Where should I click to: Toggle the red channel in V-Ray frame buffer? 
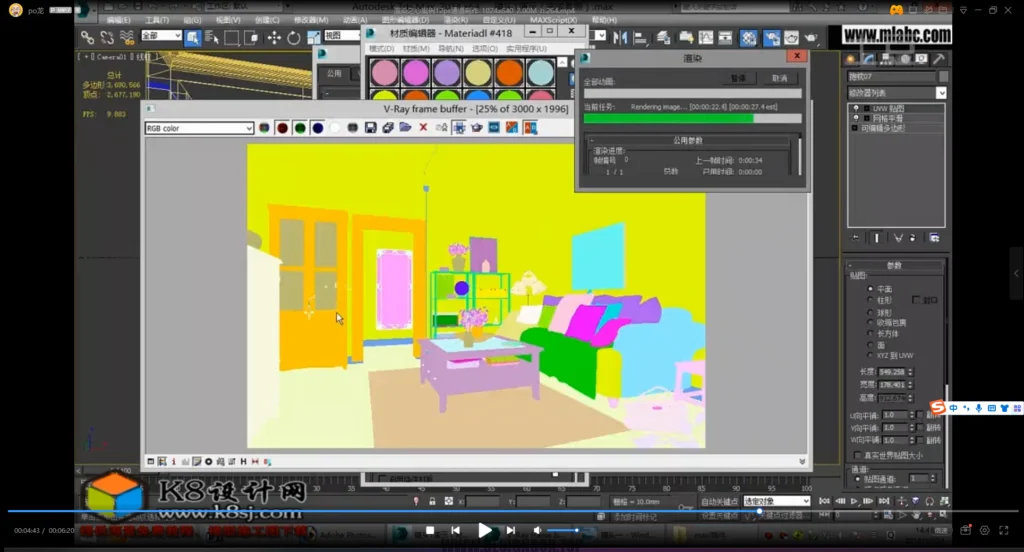pos(282,128)
